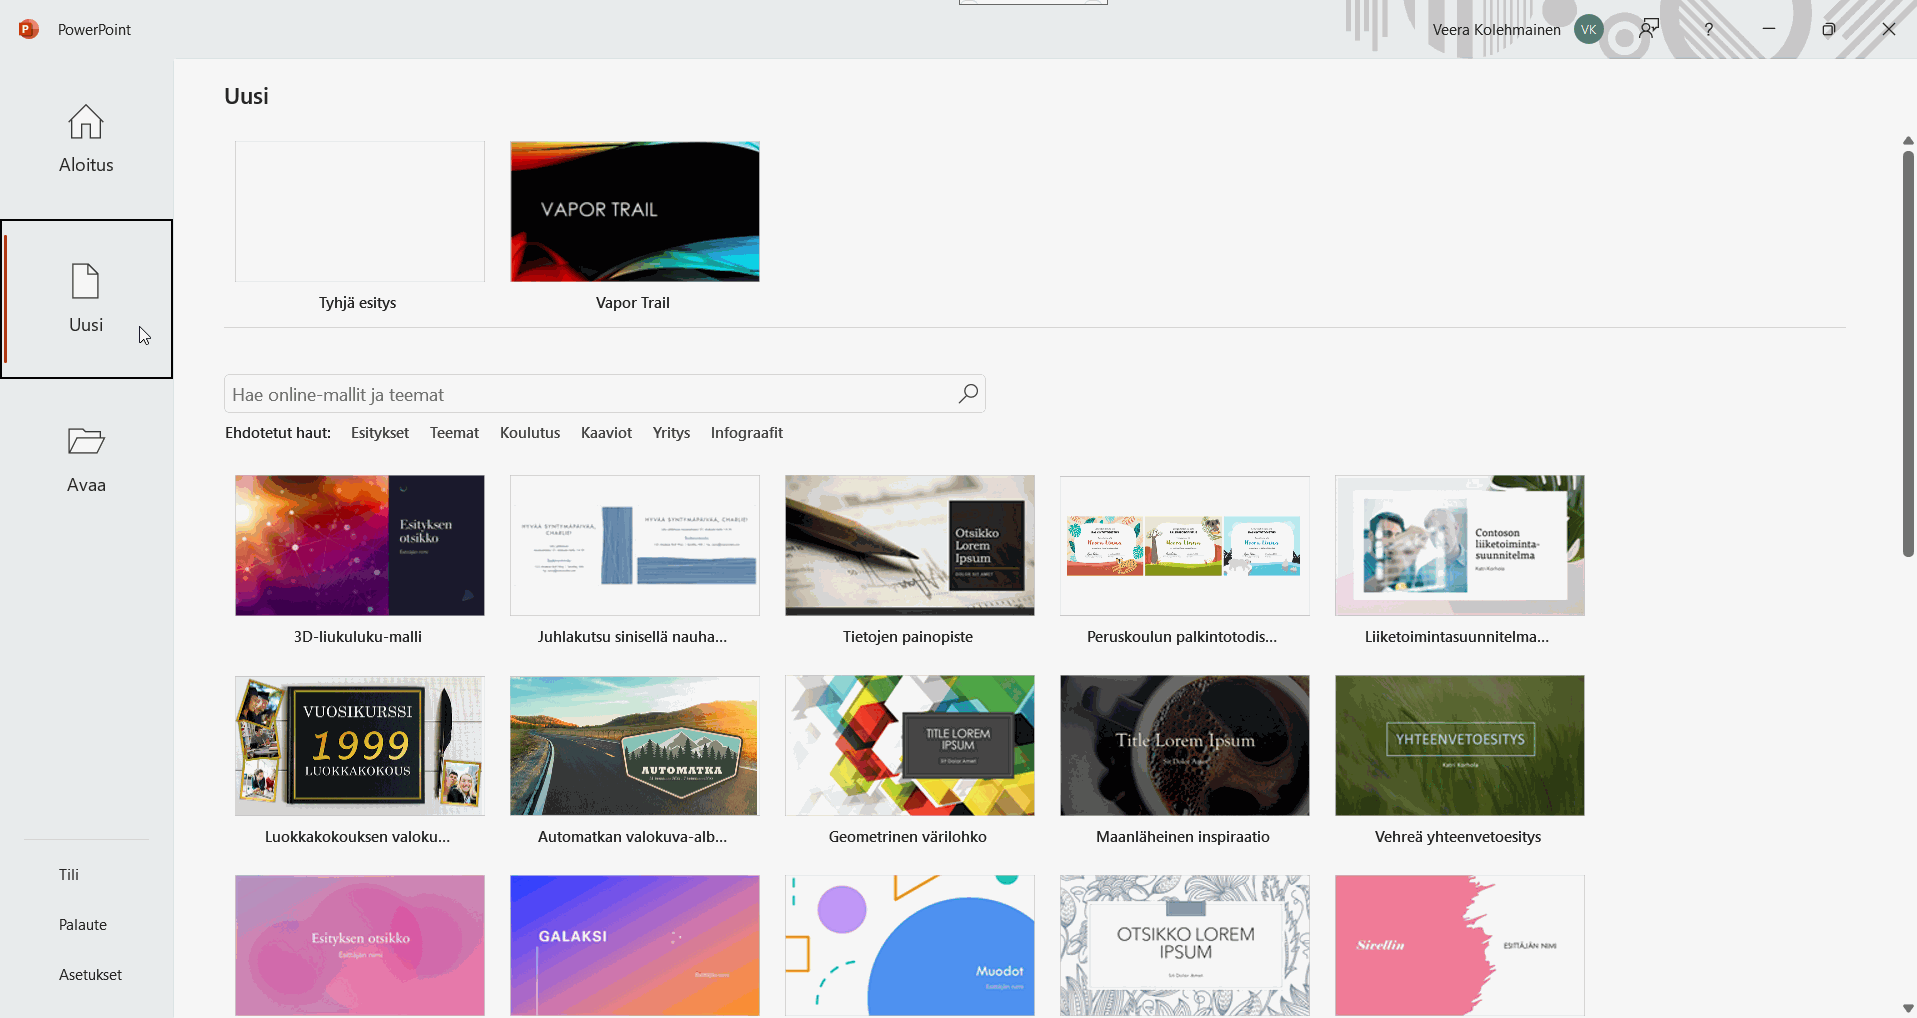Choose the Liiketoimintasuunnitelma template
Image resolution: width=1917 pixels, height=1018 pixels.
[x=1460, y=545]
